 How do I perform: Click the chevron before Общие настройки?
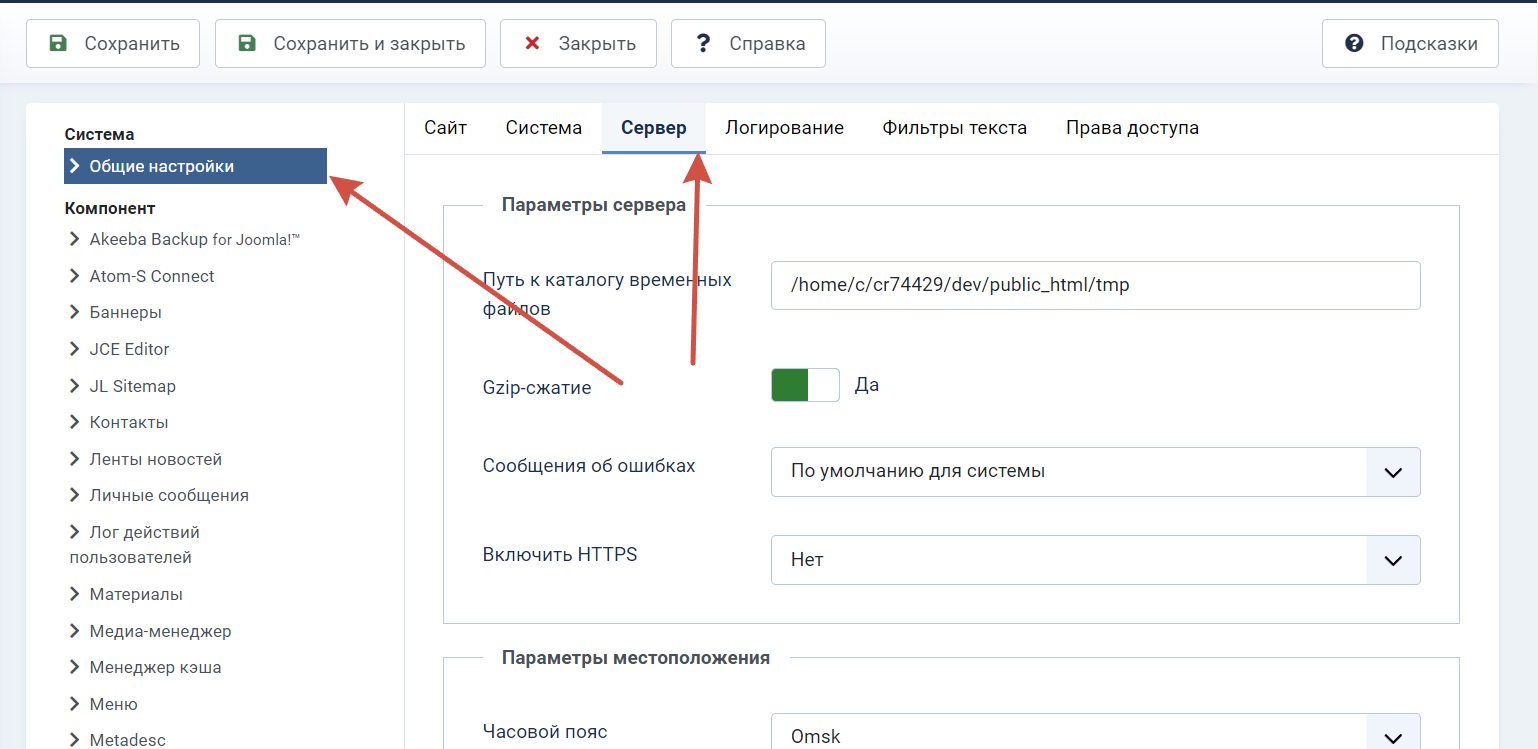pos(75,166)
